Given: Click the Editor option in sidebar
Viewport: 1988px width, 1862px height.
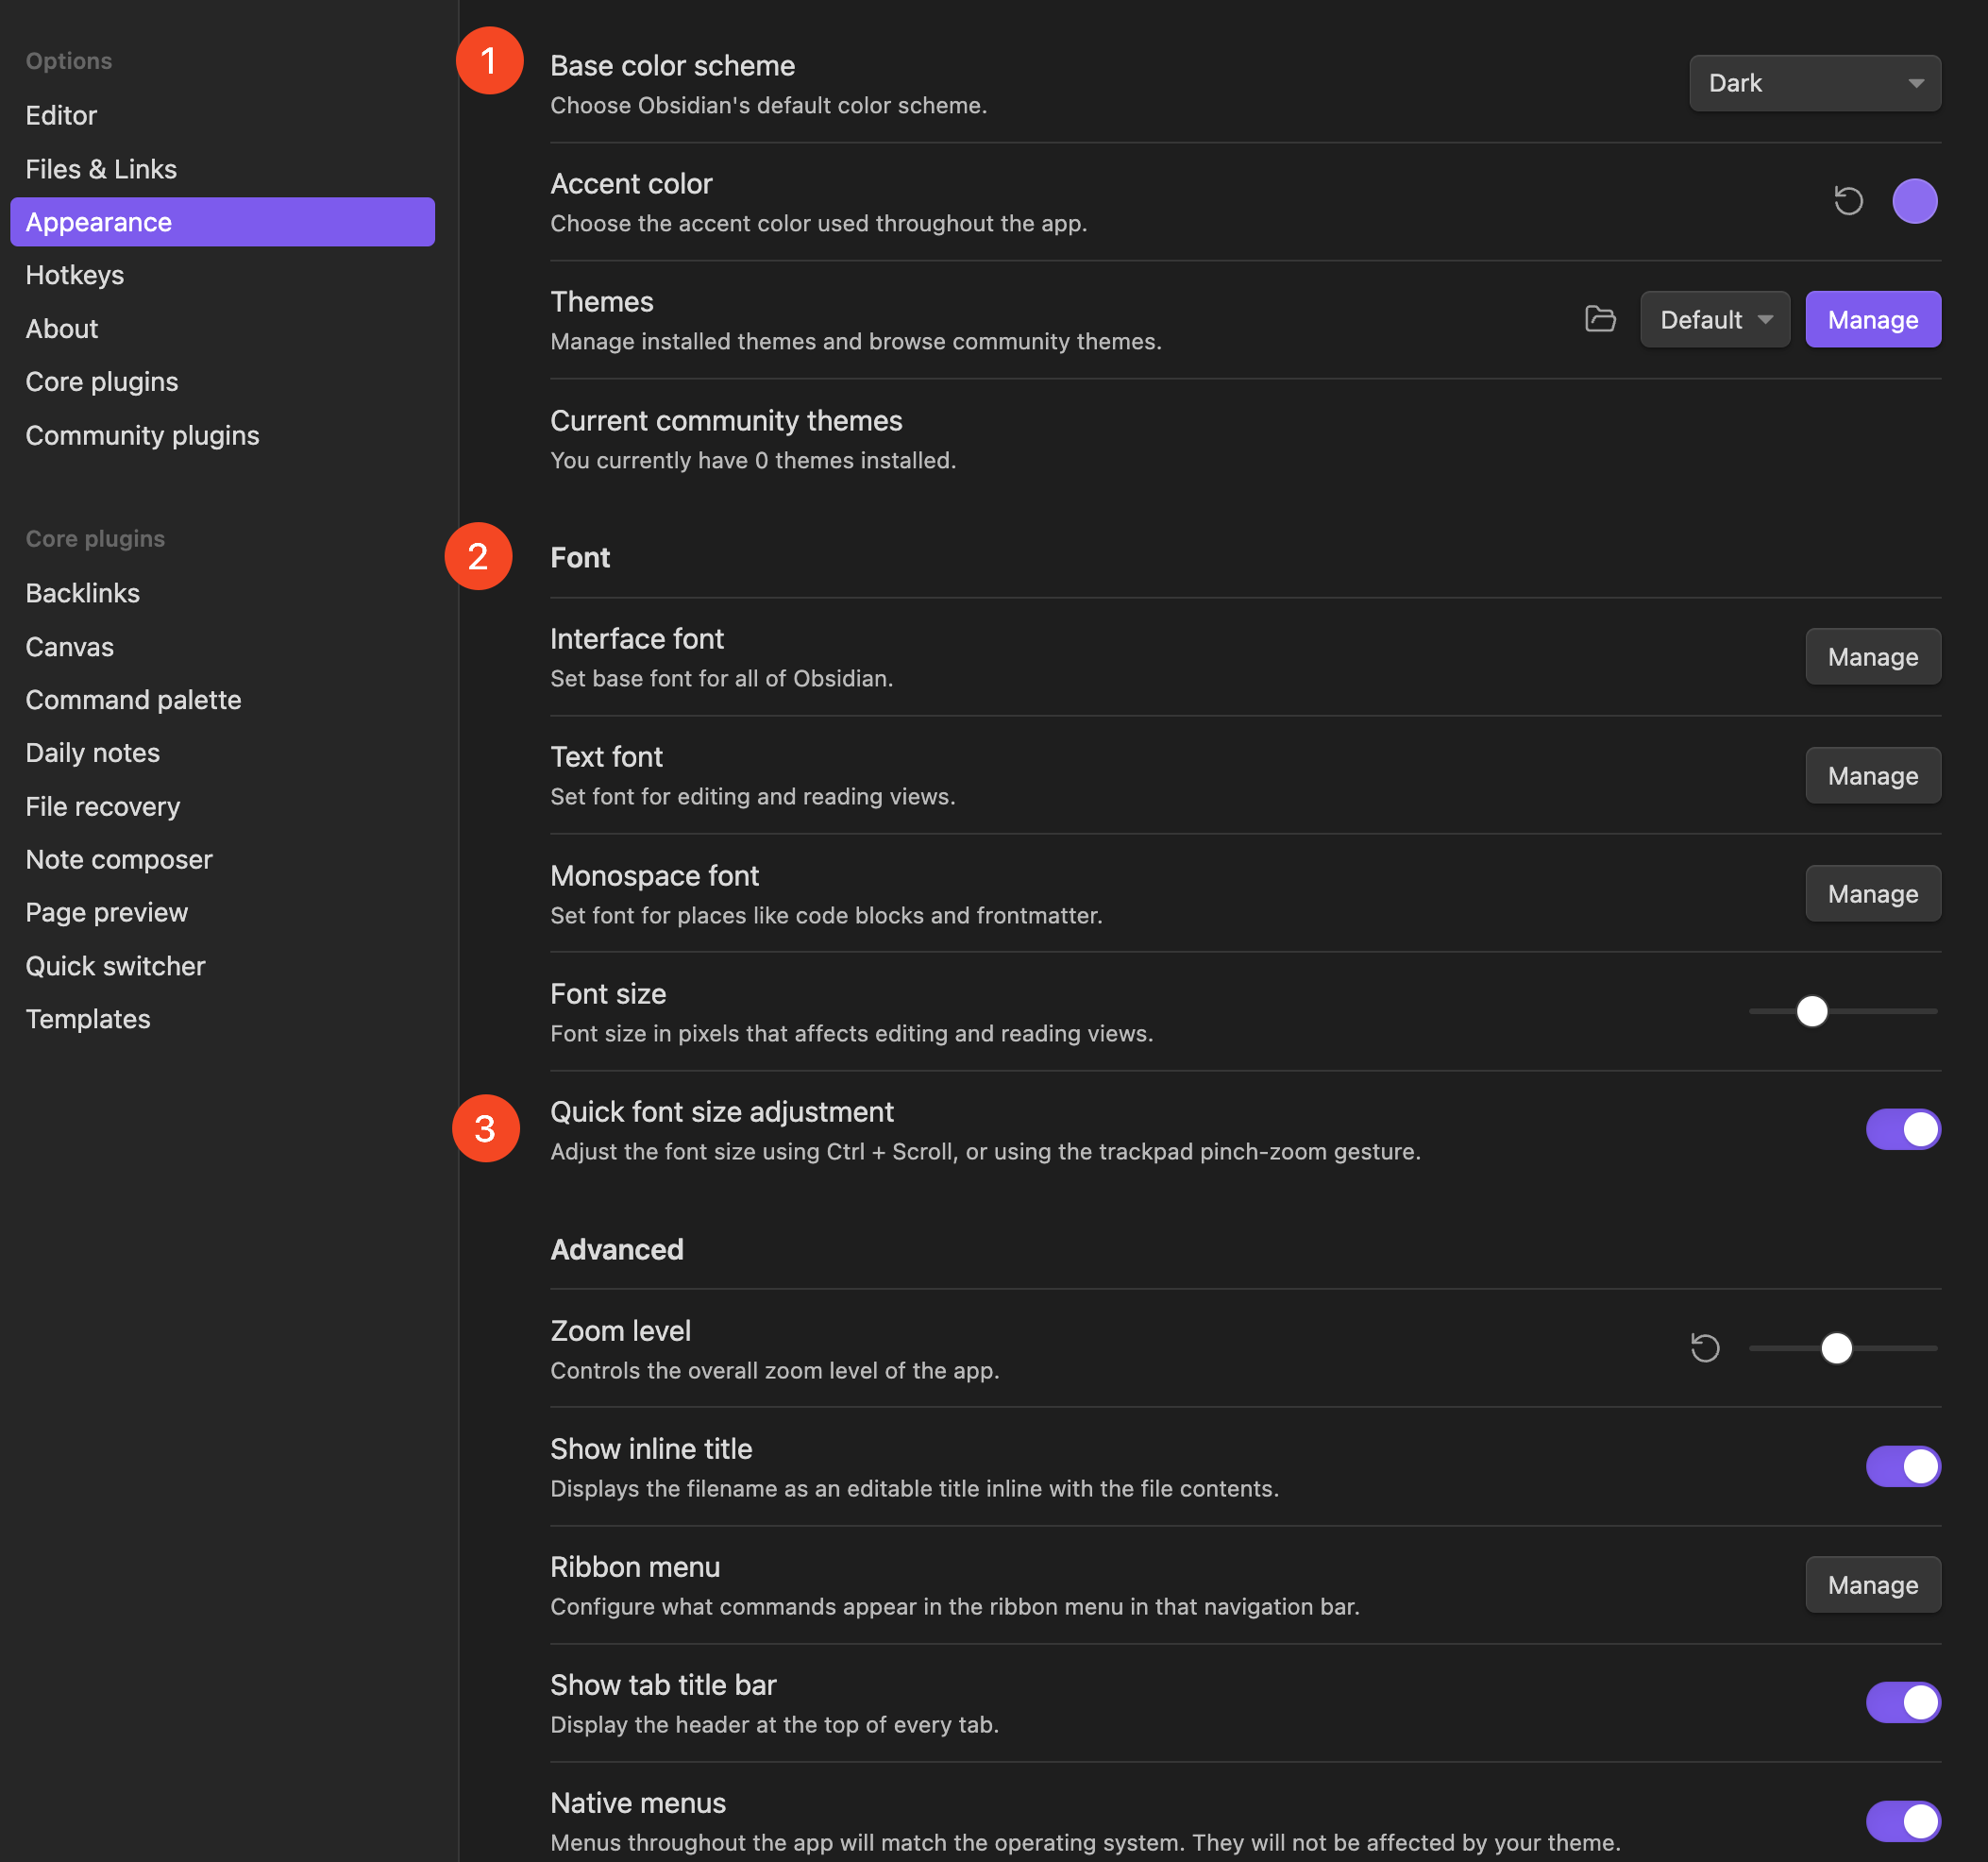Looking at the screenshot, I should click(61, 115).
